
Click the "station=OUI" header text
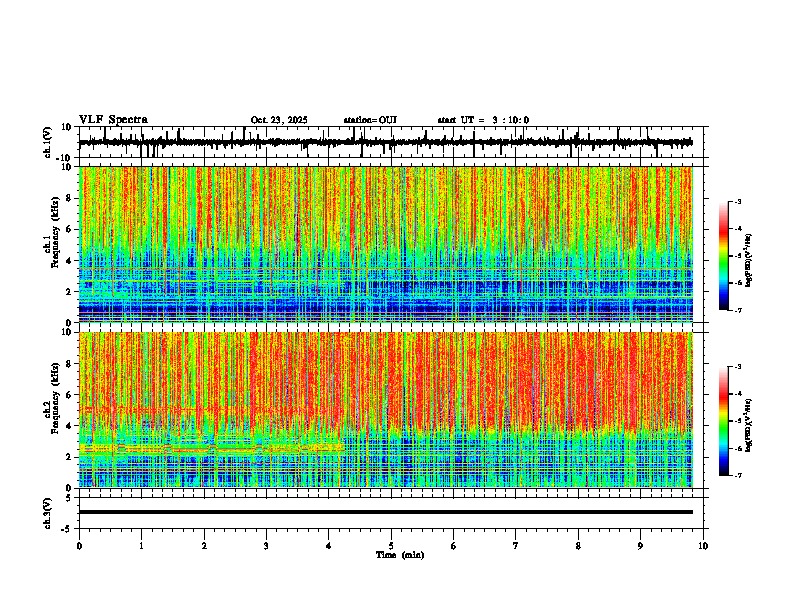coord(370,120)
